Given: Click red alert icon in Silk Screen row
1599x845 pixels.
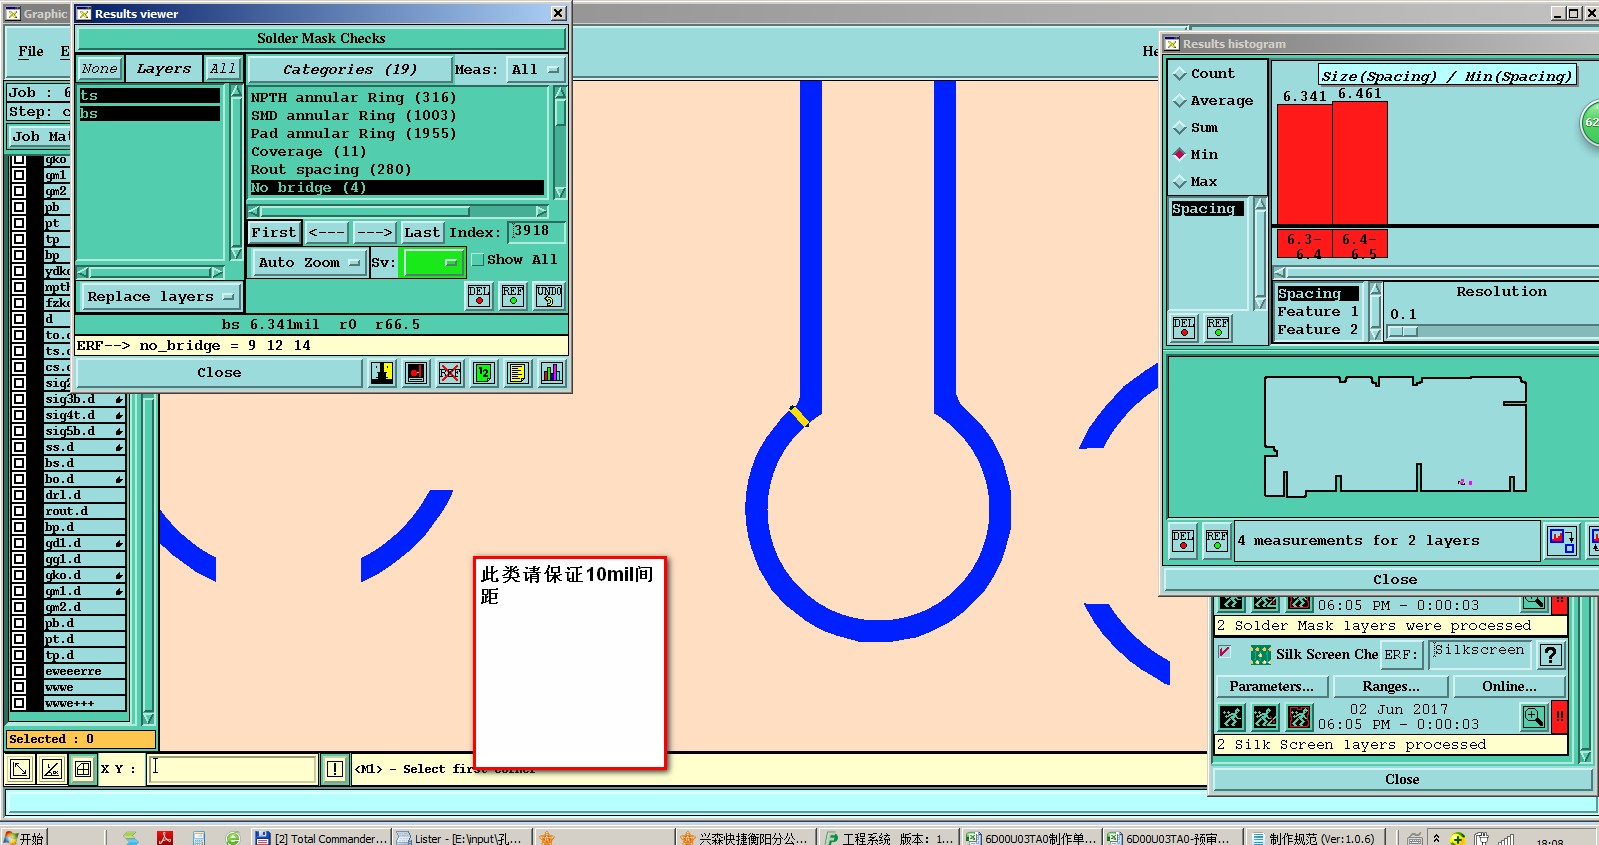Looking at the screenshot, I should click(x=1559, y=717).
